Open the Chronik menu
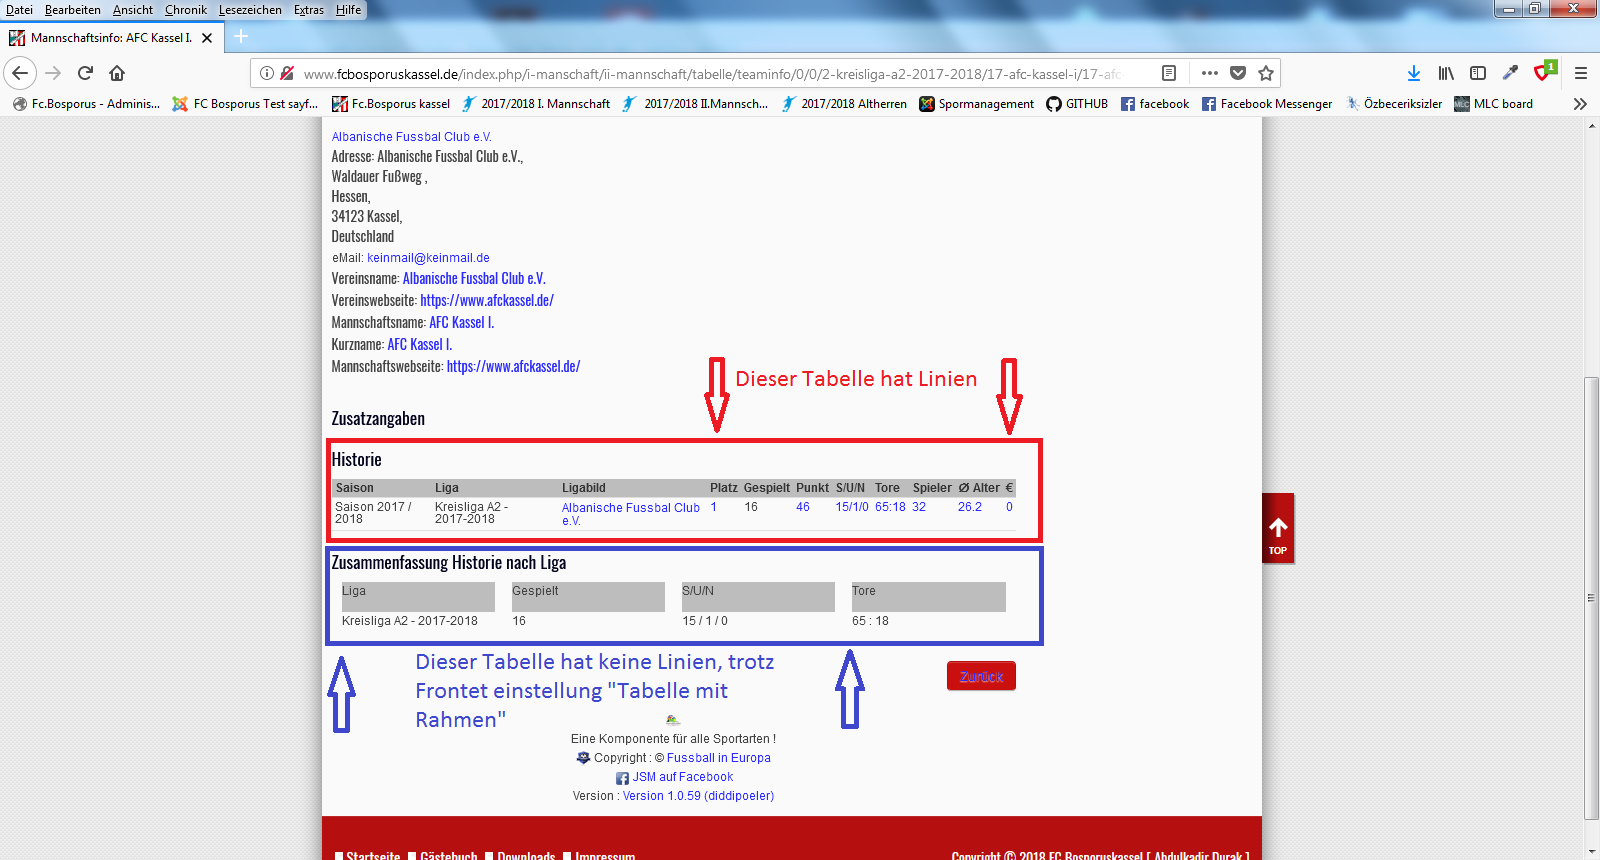1600x860 pixels. (x=185, y=10)
